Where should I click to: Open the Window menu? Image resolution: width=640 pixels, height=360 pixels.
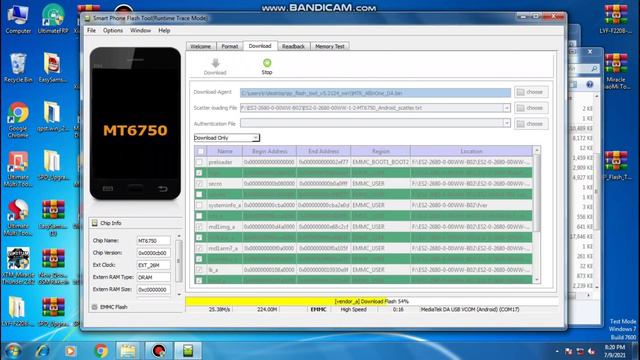140,31
